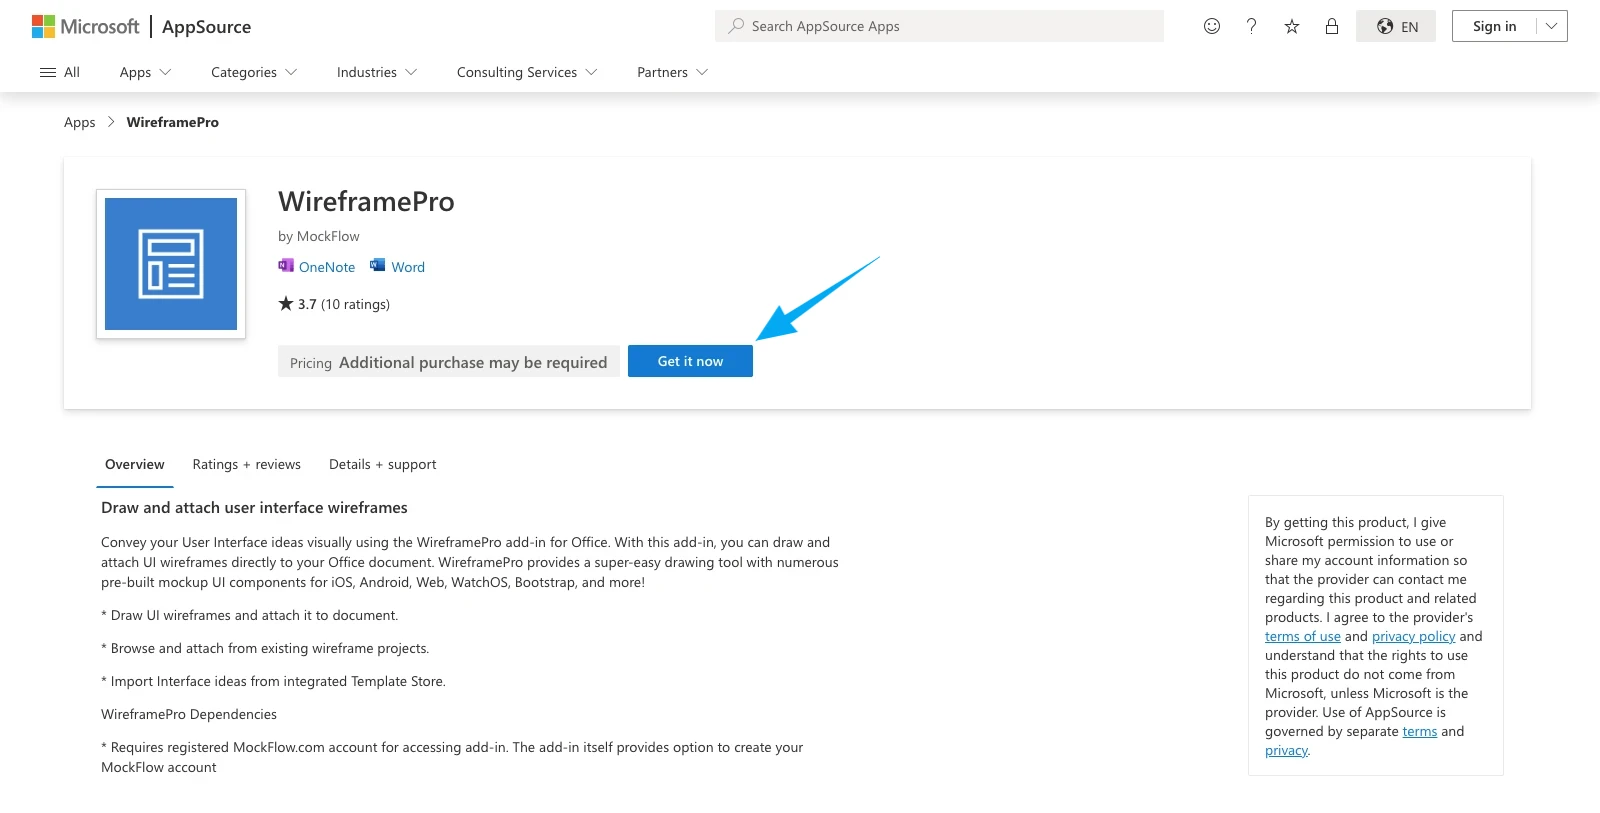
Task: Focus the Search AppSource Apps field
Action: (939, 26)
